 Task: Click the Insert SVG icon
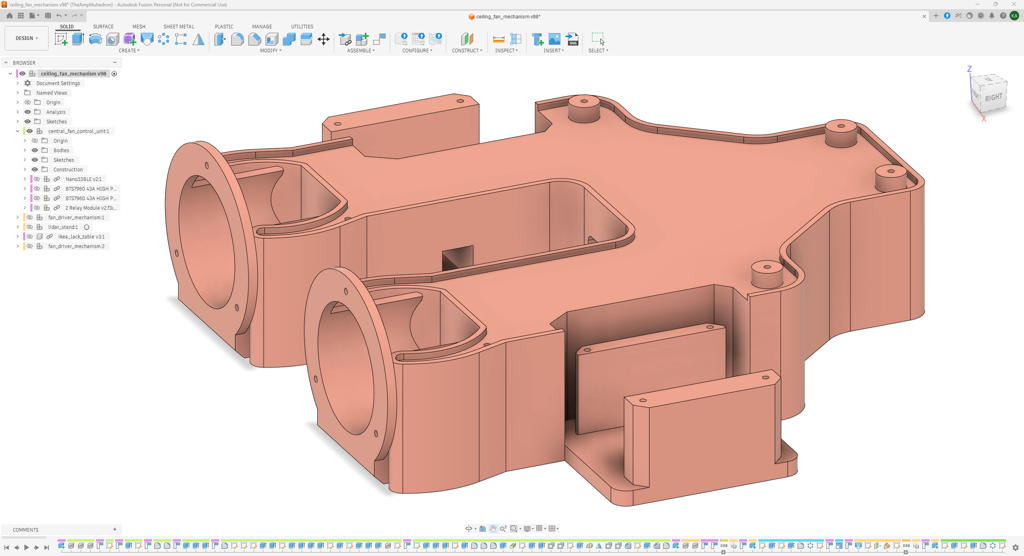pyautogui.click(x=572, y=39)
